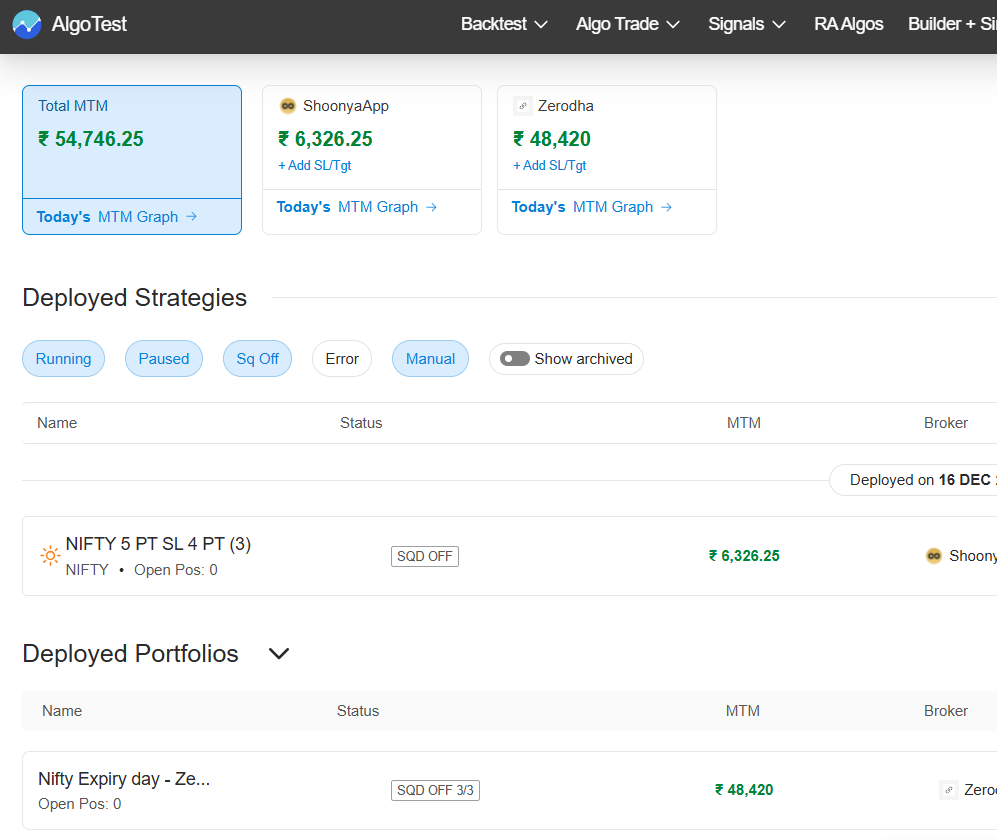Toggle the Show archived switch
The image size is (997, 840).
tap(514, 359)
